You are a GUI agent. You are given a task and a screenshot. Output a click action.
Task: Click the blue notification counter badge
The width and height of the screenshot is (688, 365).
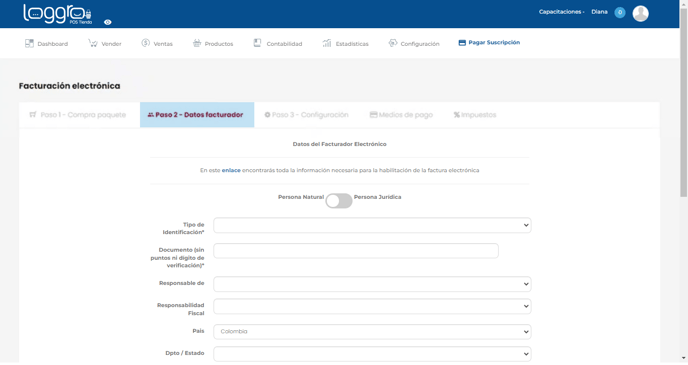click(x=620, y=12)
